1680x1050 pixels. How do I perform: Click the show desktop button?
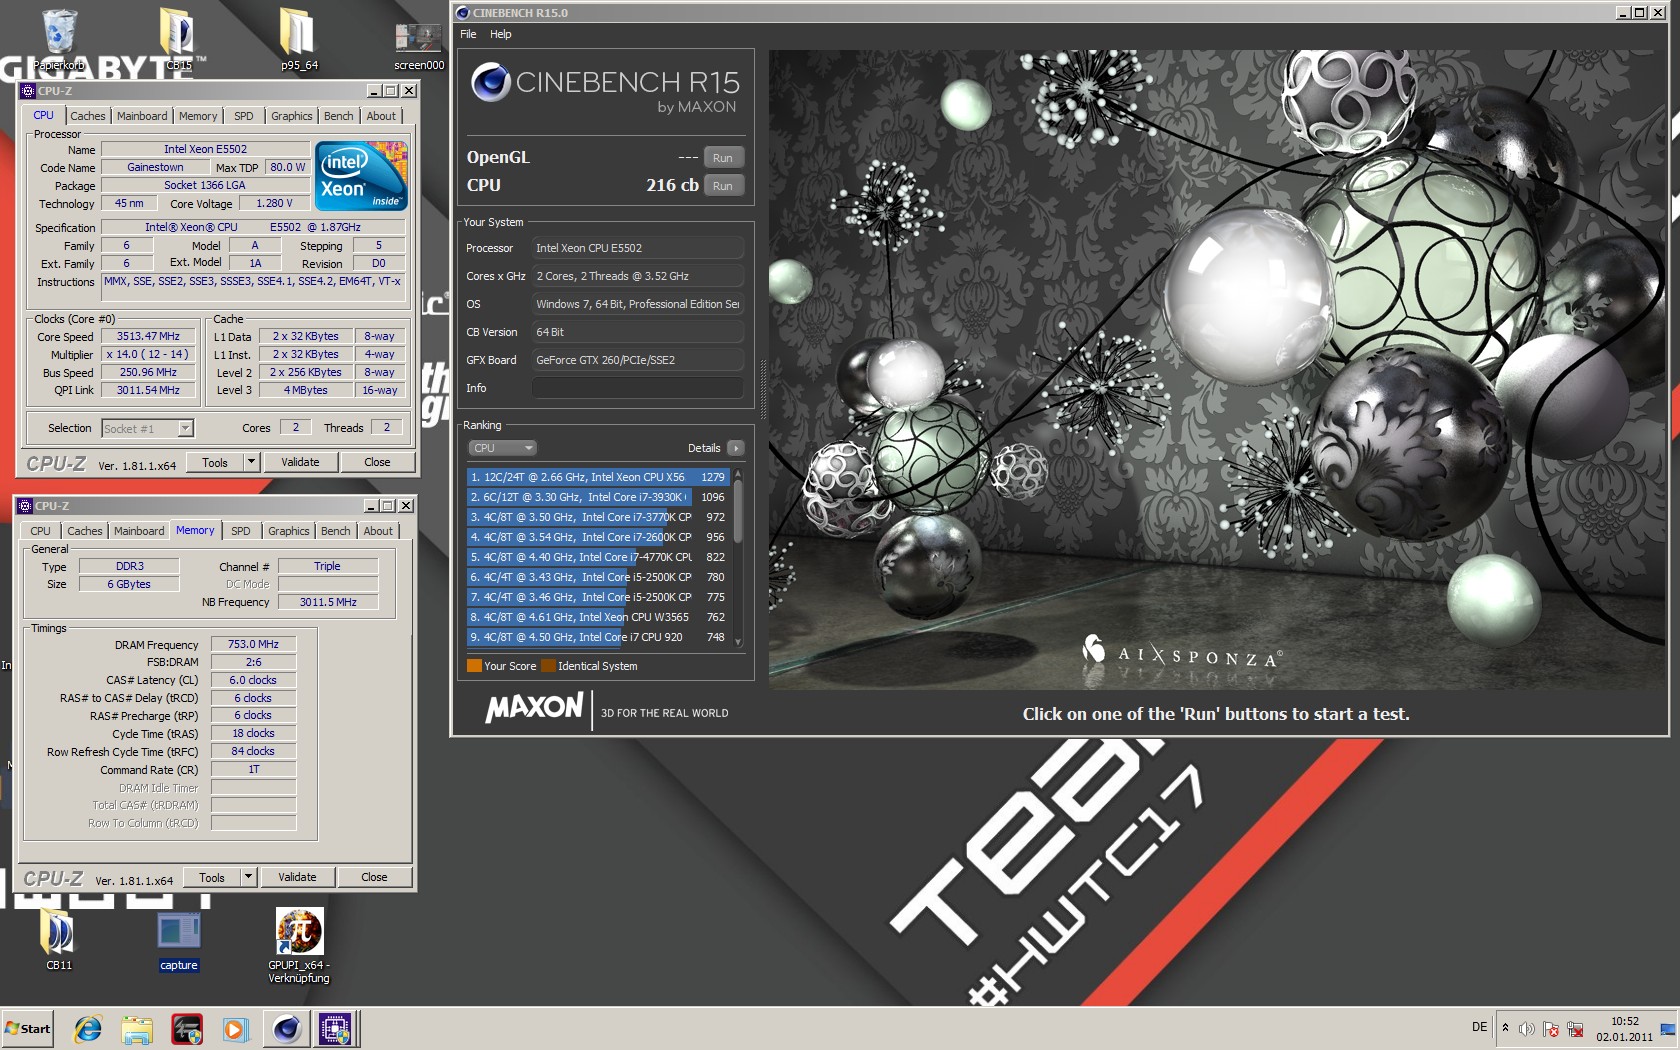coord(1668,1029)
